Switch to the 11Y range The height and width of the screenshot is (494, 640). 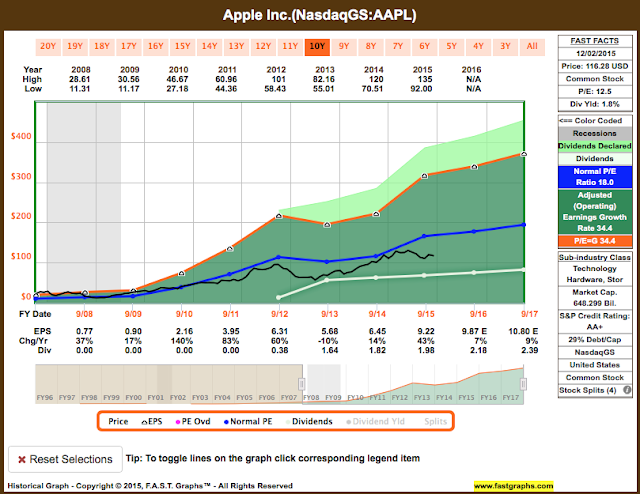pyautogui.click(x=290, y=47)
